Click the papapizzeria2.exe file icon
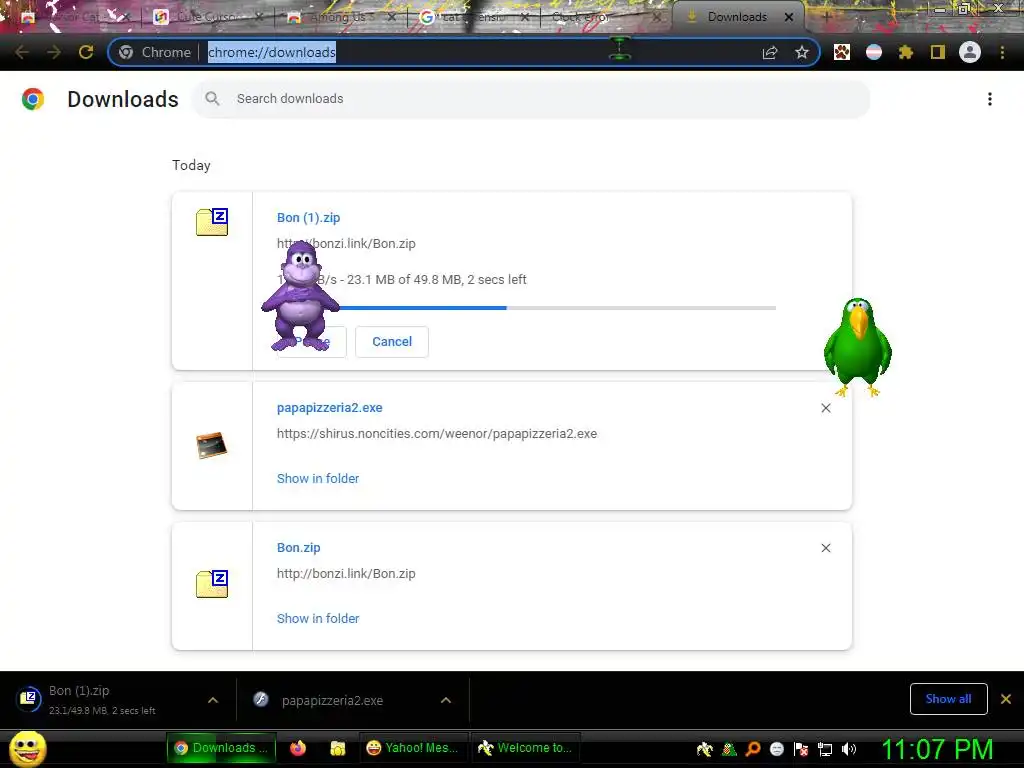The image size is (1024, 768). pyautogui.click(x=212, y=445)
